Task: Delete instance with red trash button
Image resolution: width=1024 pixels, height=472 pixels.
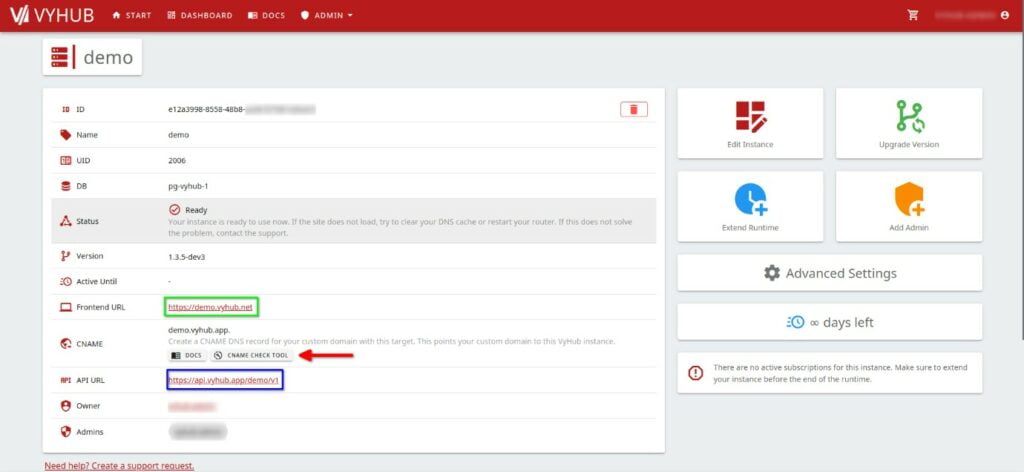Action: [x=633, y=110]
